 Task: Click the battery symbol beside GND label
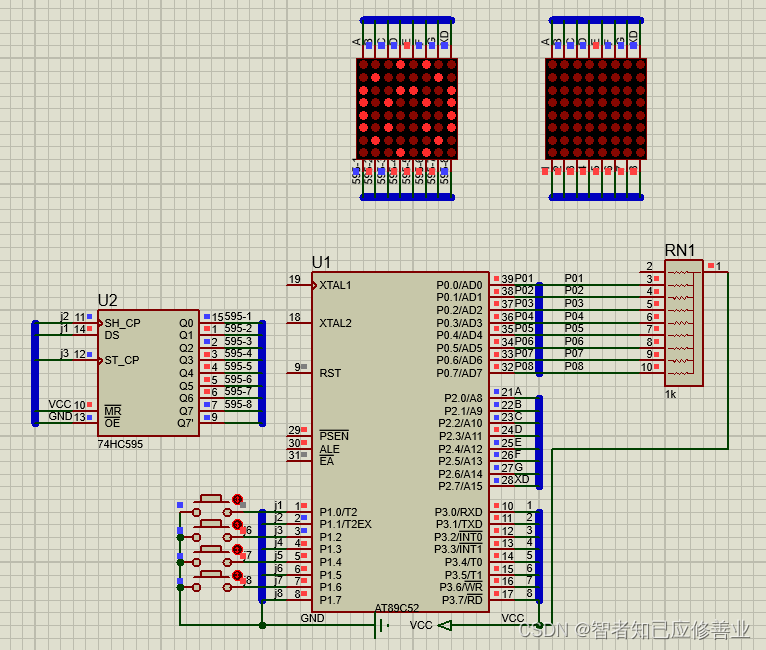coord(383,625)
